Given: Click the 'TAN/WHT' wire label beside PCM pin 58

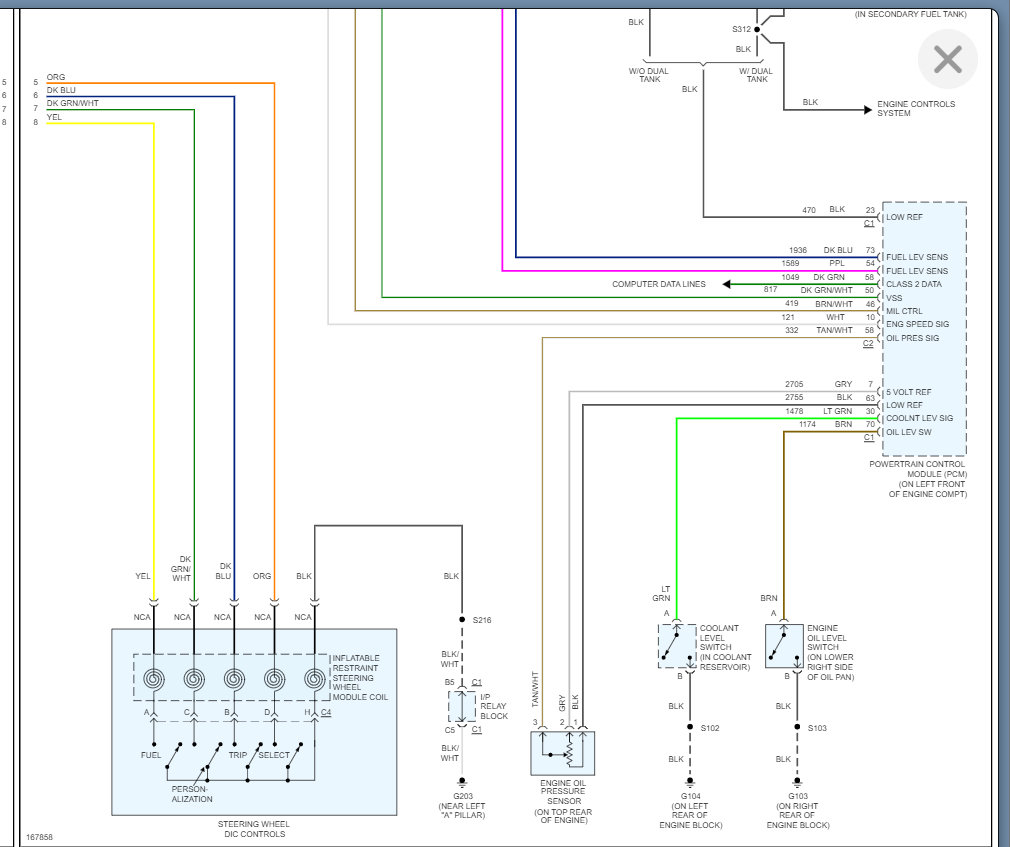Looking at the screenshot, I should pyautogui.click(x=834, y=330).
